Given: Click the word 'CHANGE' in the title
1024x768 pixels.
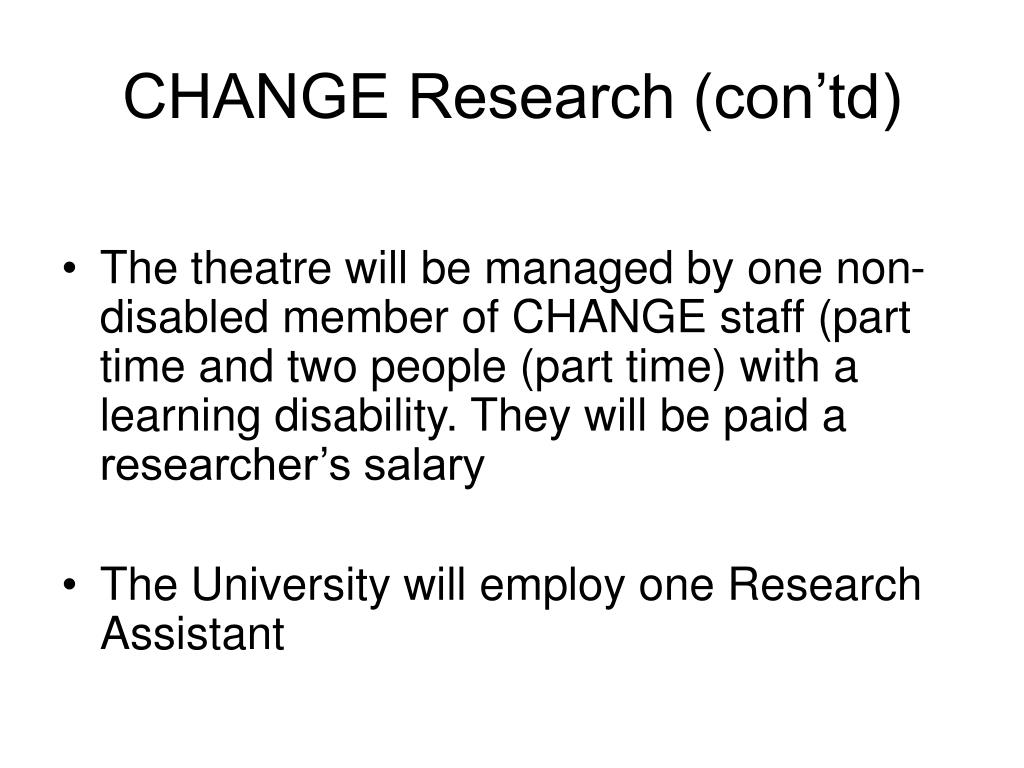Looking at the screenshot, I should pos(255,97).
